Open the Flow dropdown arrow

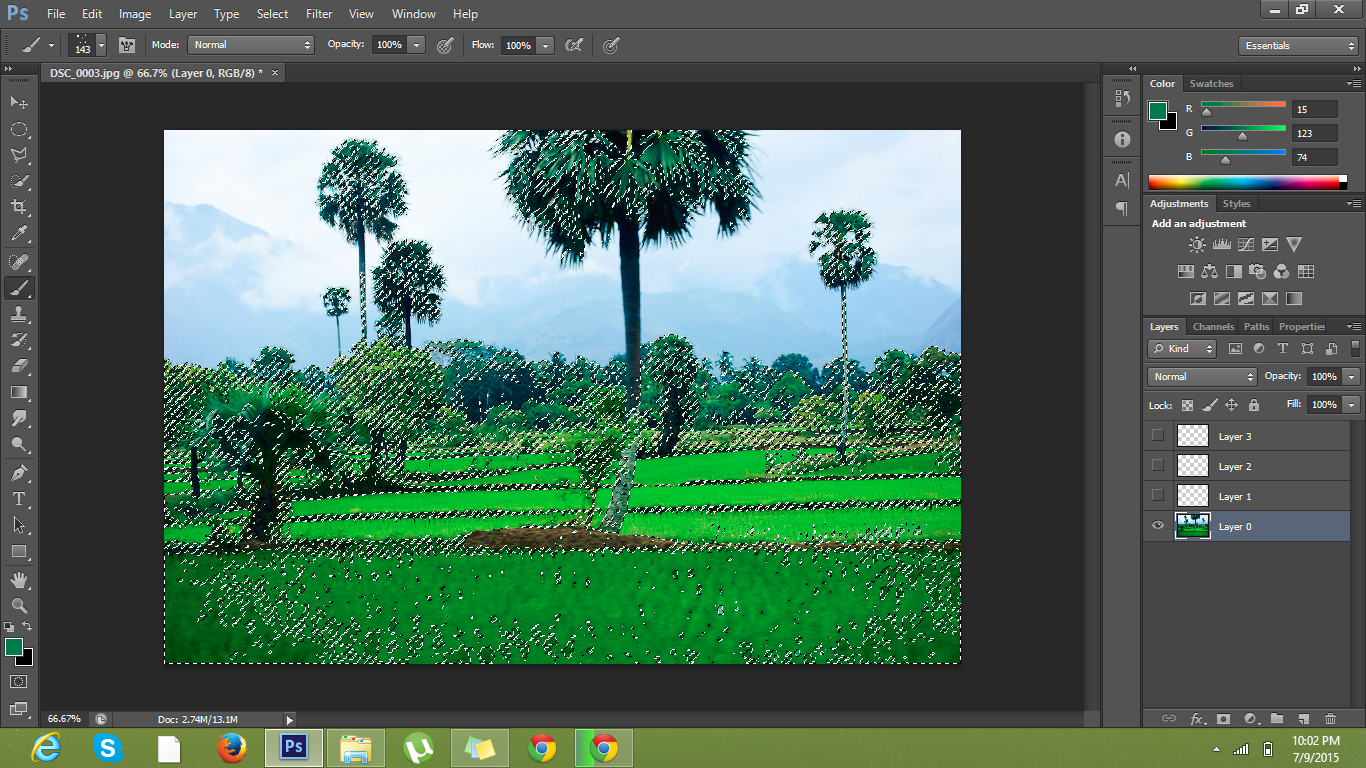545,45
